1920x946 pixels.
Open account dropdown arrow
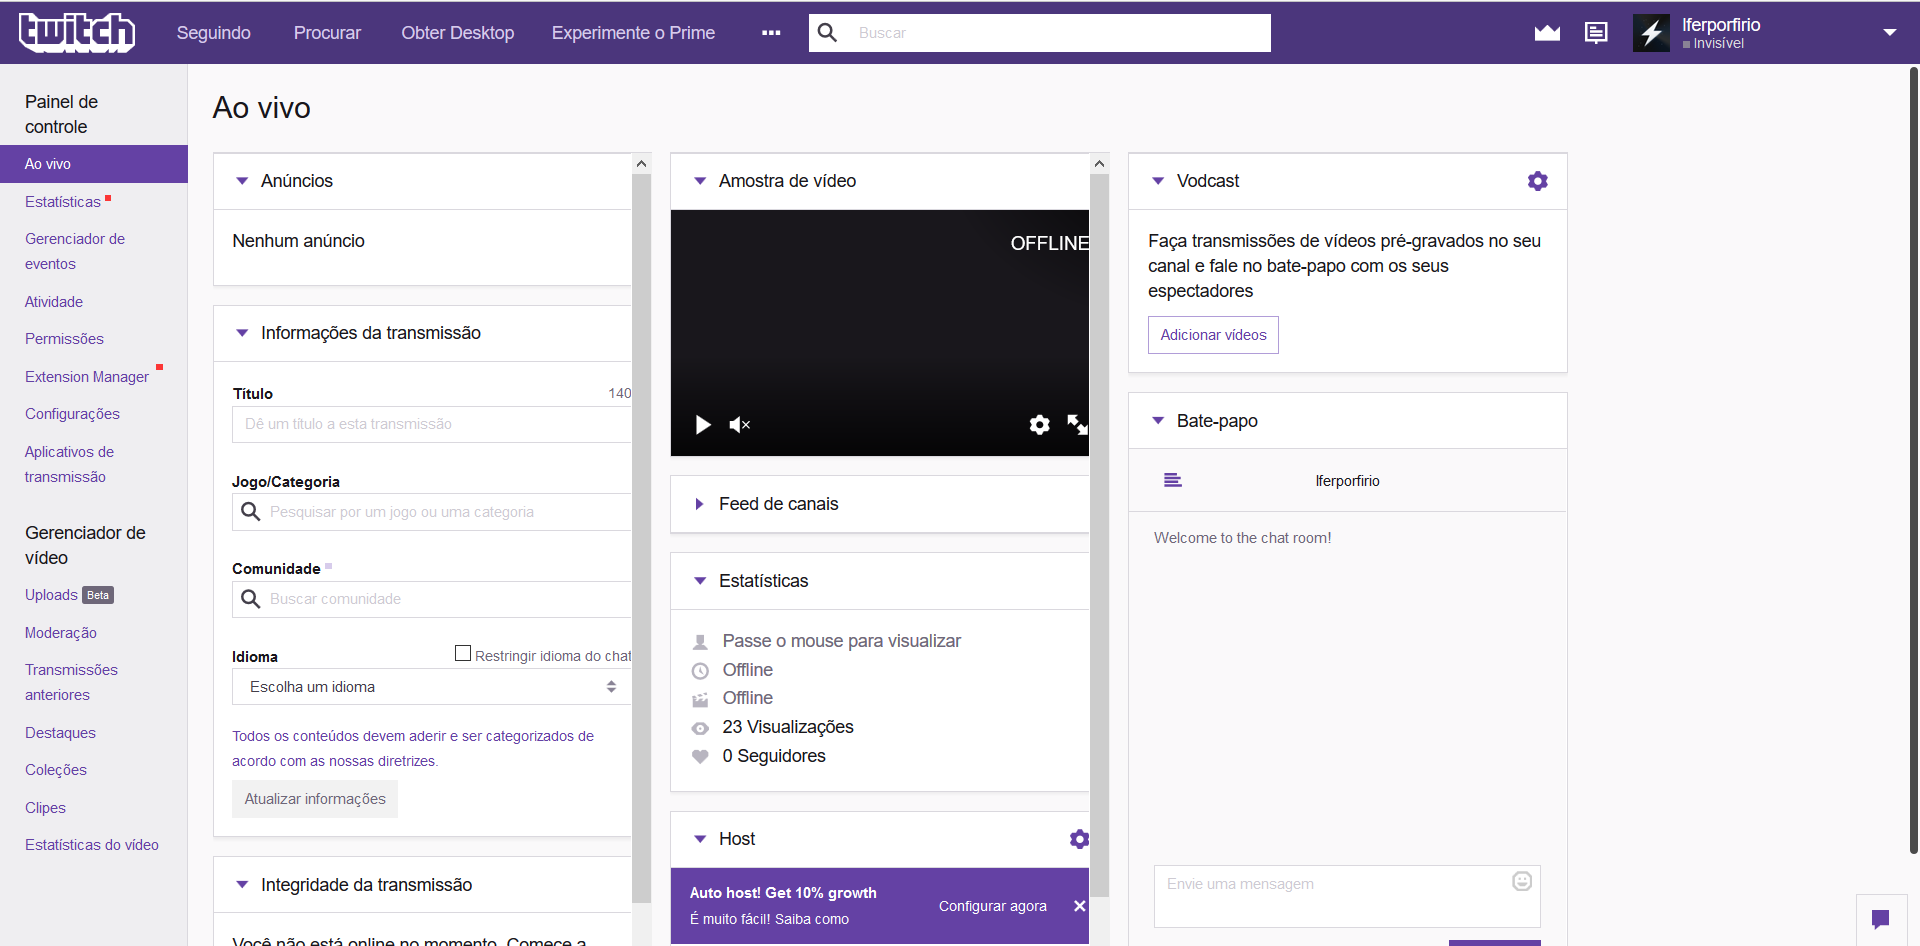(1890, 33)
